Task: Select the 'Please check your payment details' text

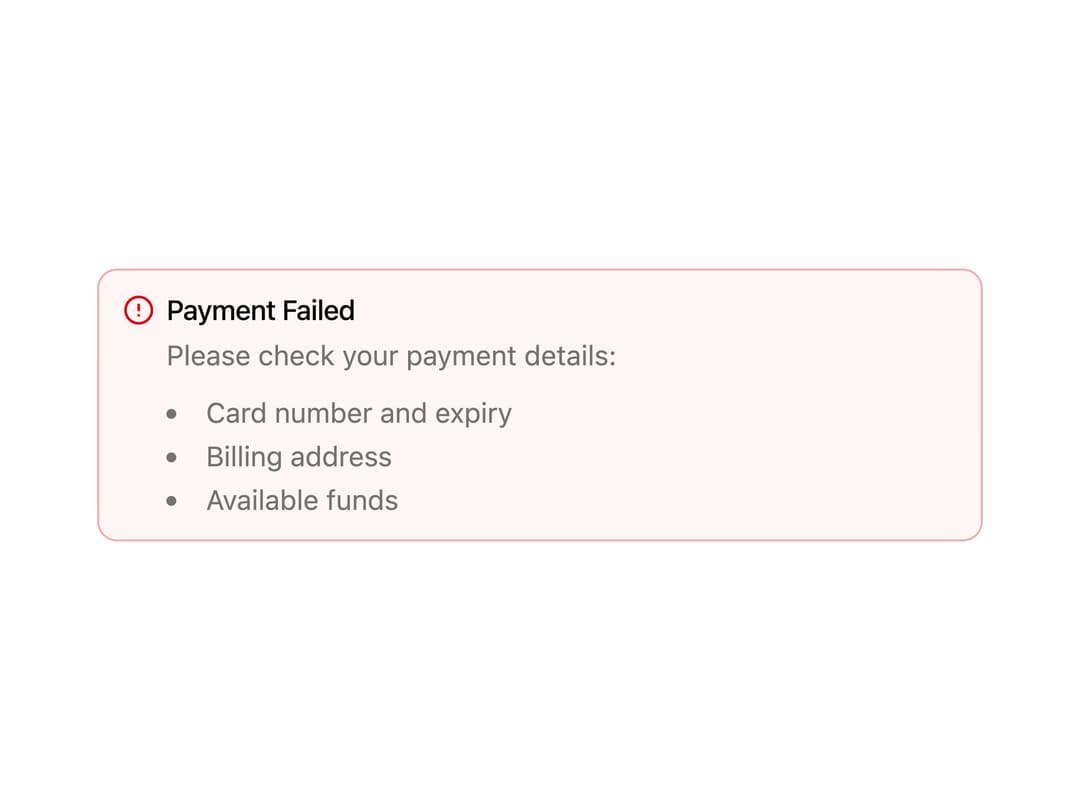Action: click(x=391, y=357)
